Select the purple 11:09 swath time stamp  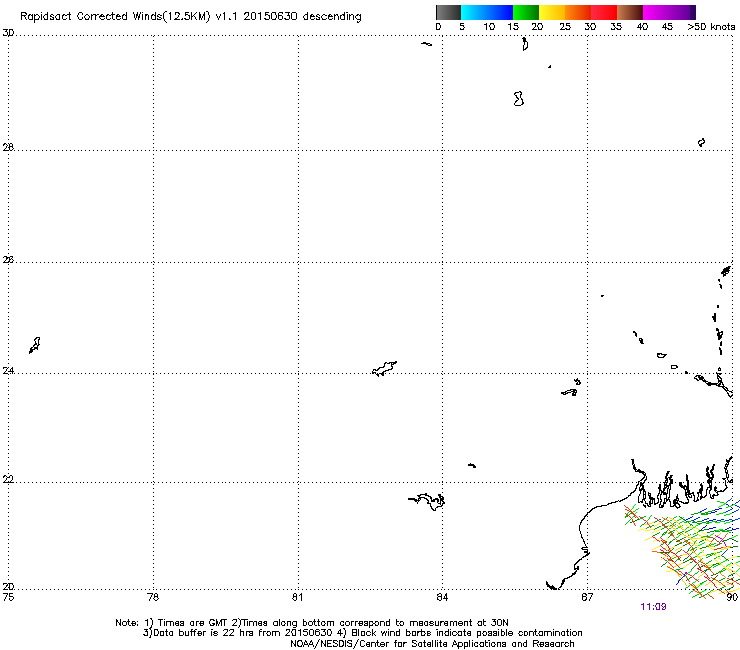click(653, 607)
